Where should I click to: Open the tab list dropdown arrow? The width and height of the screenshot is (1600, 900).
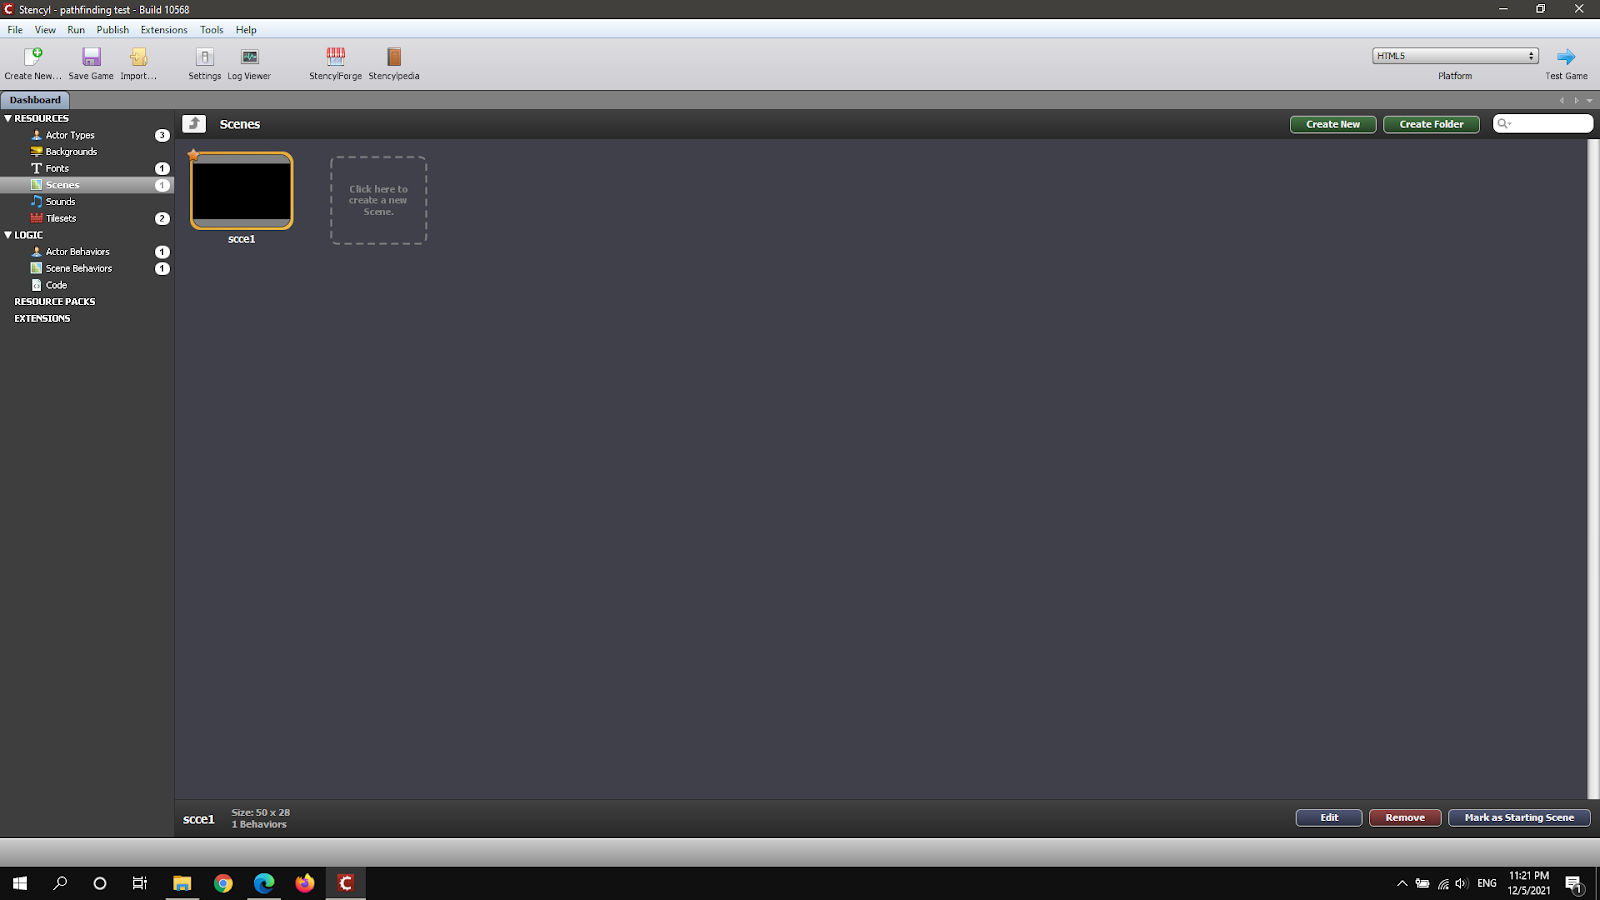[1590, 100]
